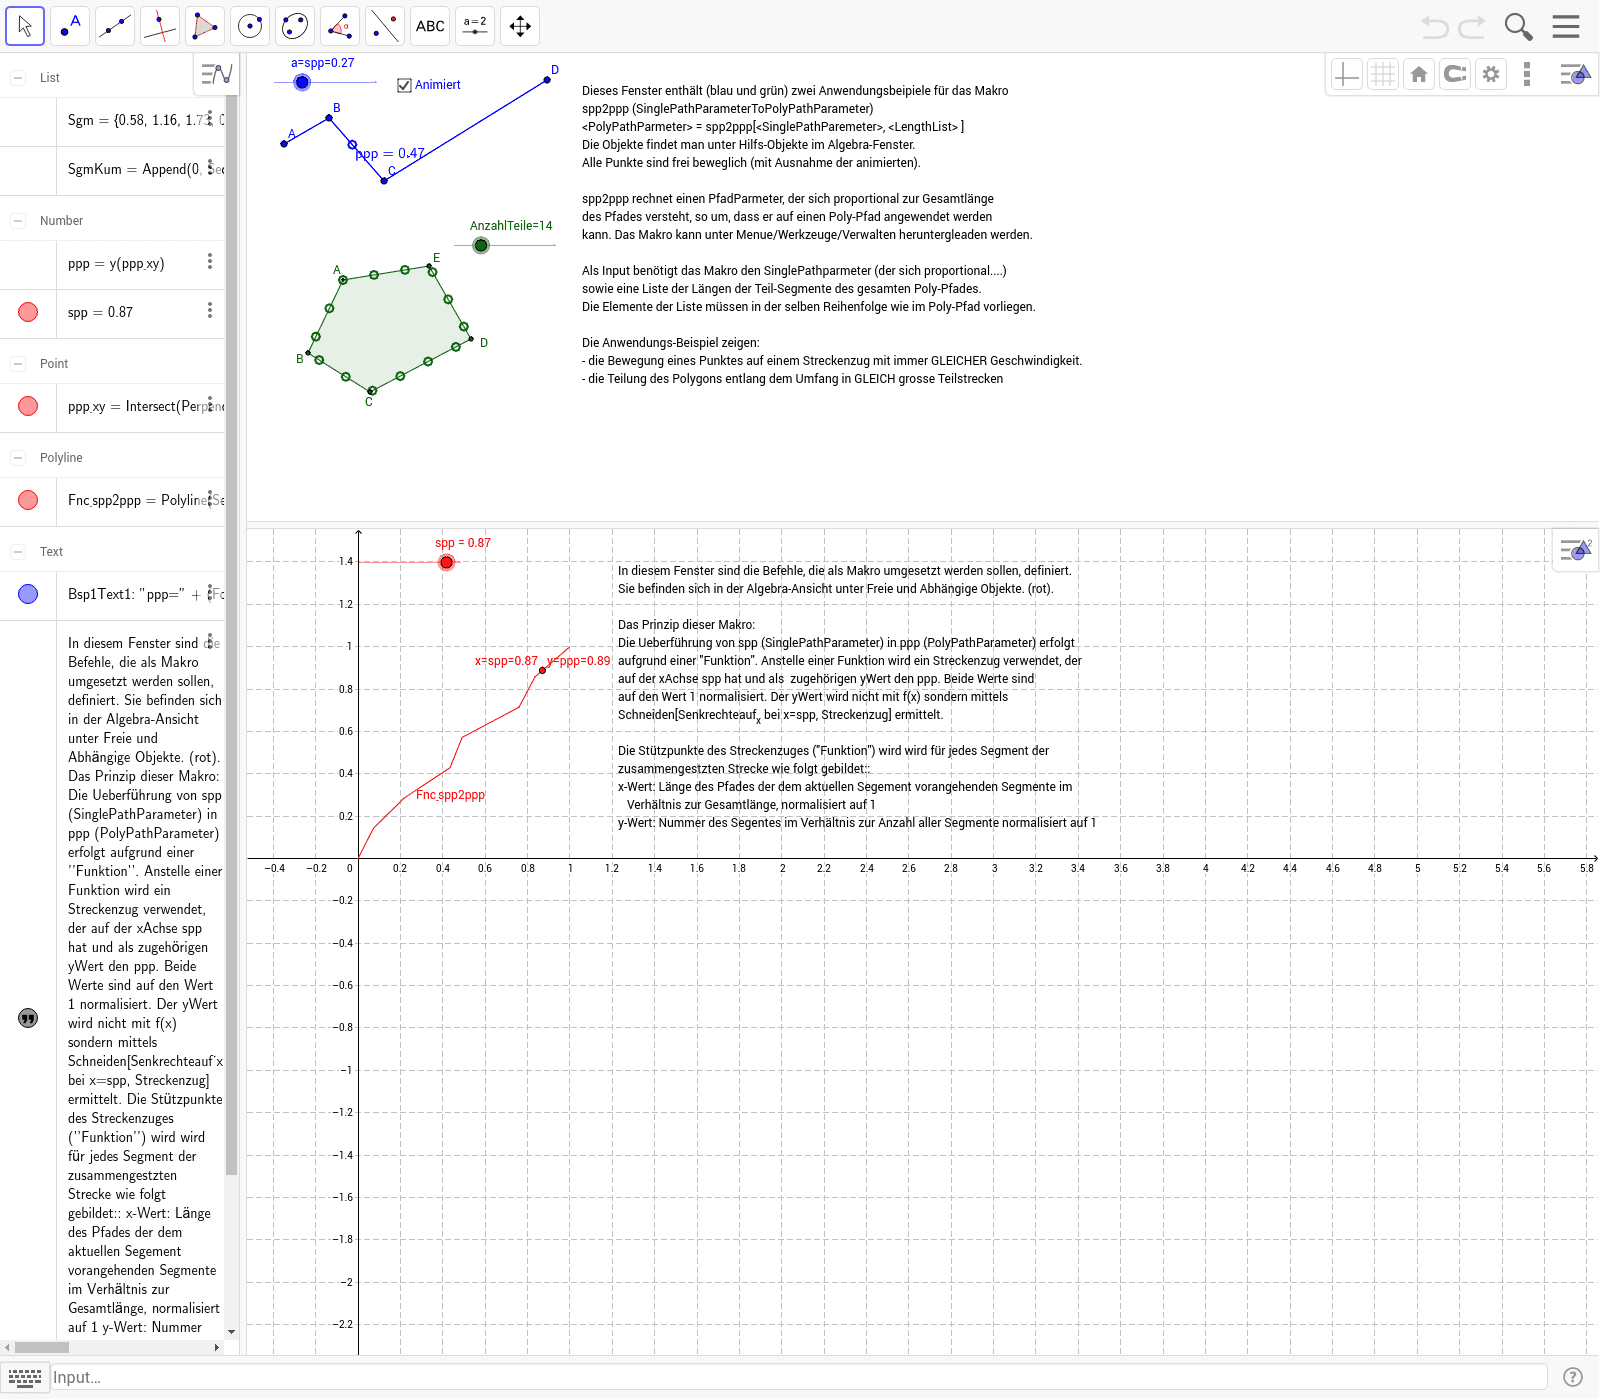Select the Ellipse tool
Viewport: 1600px width, 1400px height.
coord(295,26)
